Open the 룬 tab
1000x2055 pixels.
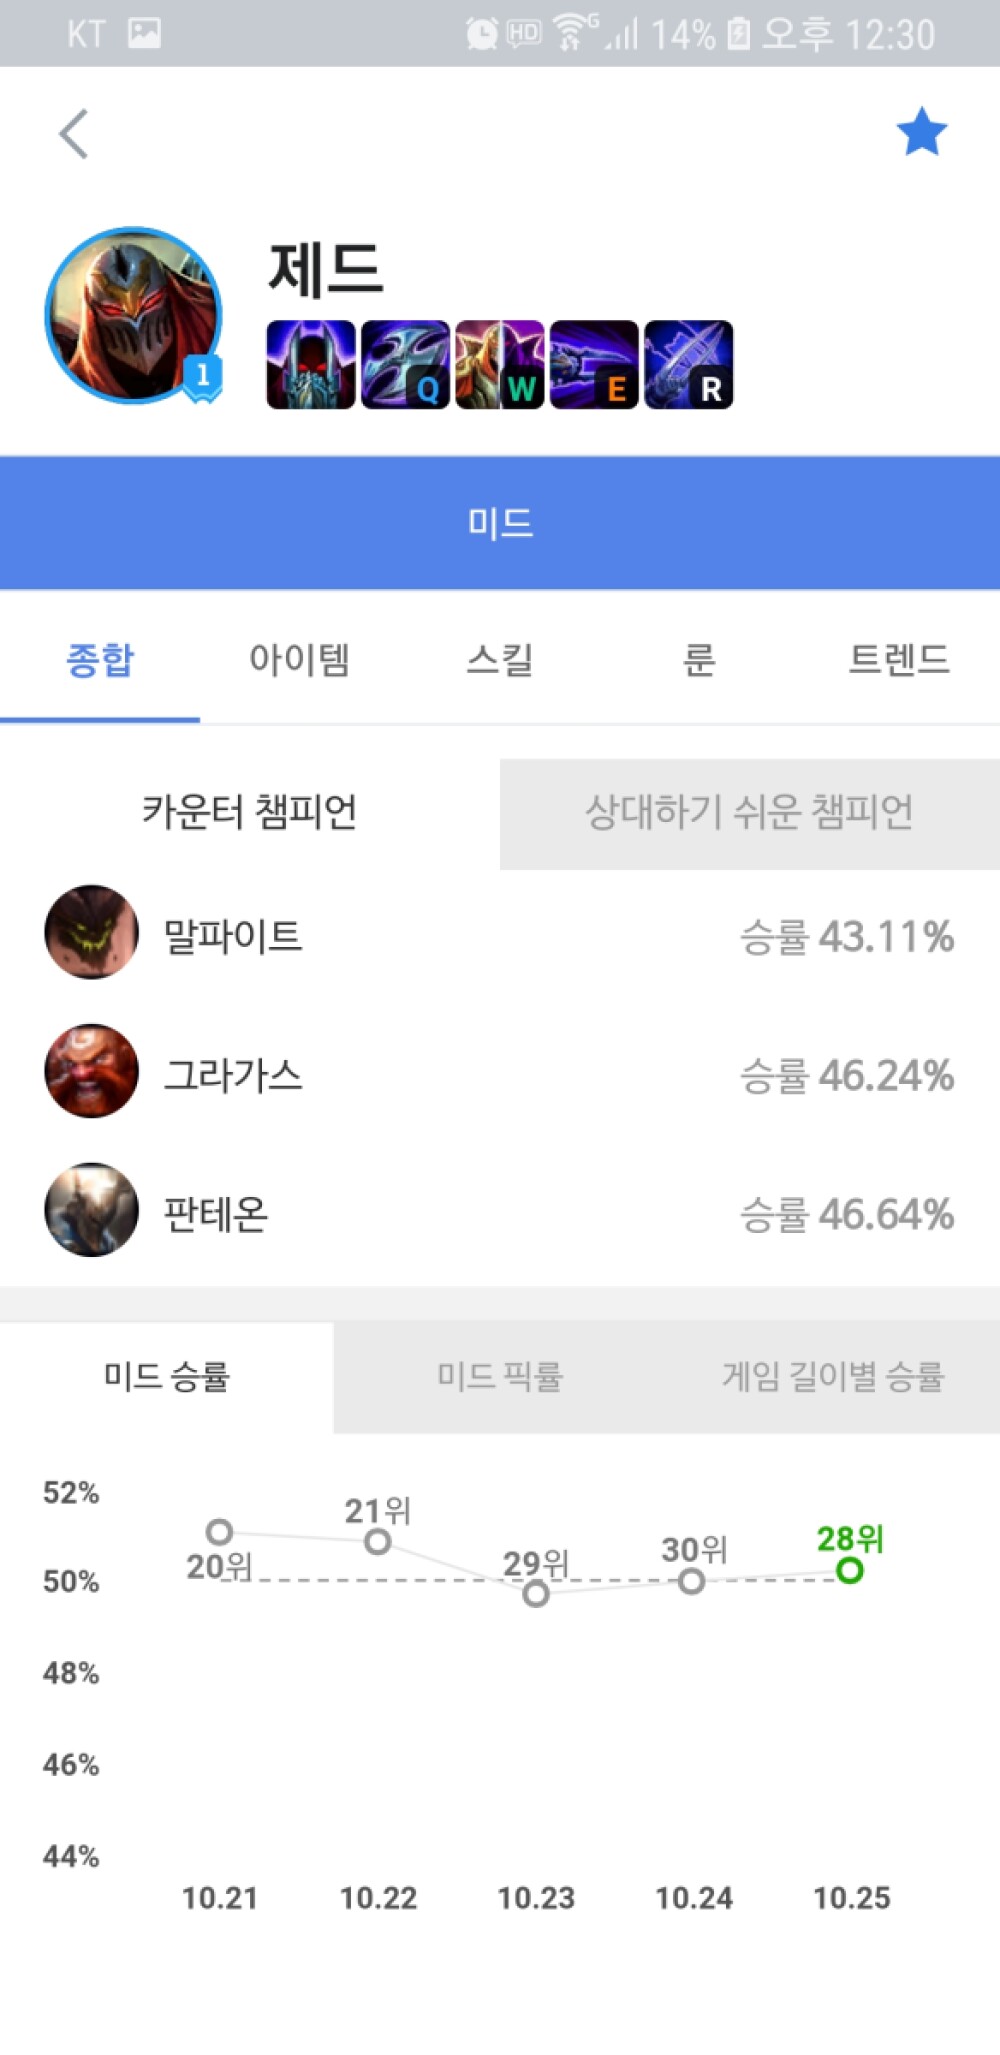[x=700, y=660]
